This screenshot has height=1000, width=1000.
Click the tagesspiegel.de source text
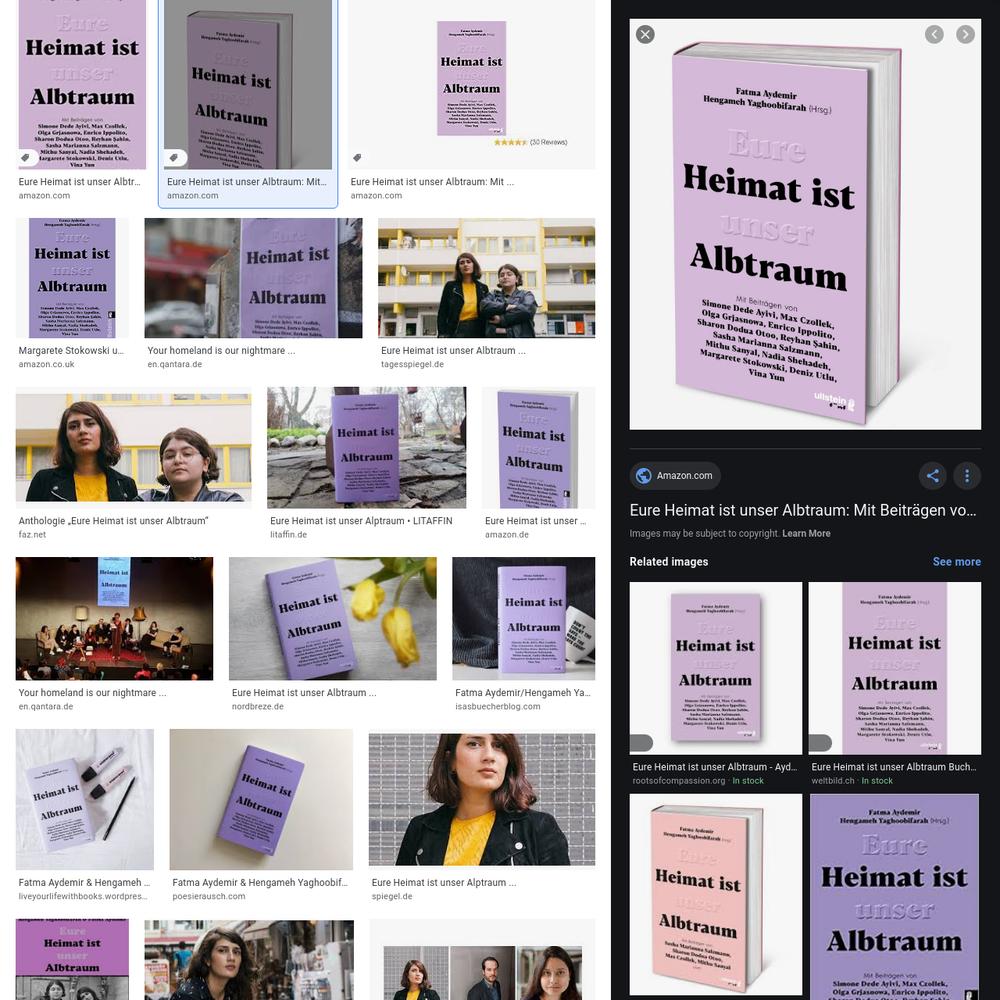[413, 364]
